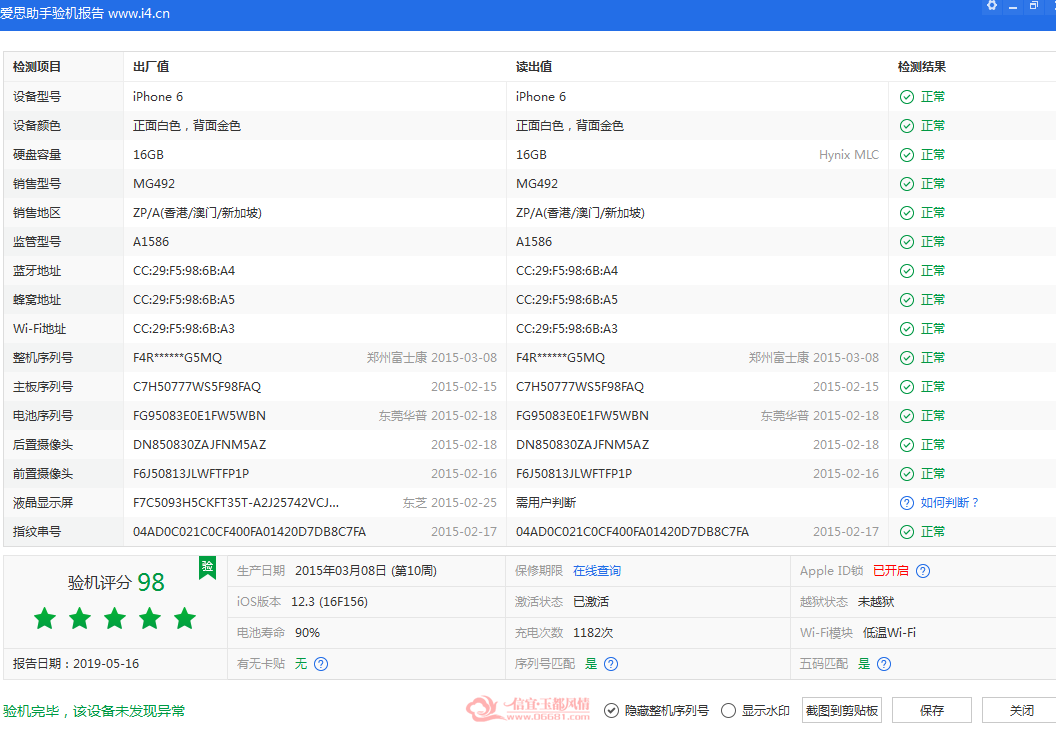This screenshot has height=730, width=1056.
Task: Click factory mainboard serial C7H50777WS5F98FAQ
Action: coord(197,387)
